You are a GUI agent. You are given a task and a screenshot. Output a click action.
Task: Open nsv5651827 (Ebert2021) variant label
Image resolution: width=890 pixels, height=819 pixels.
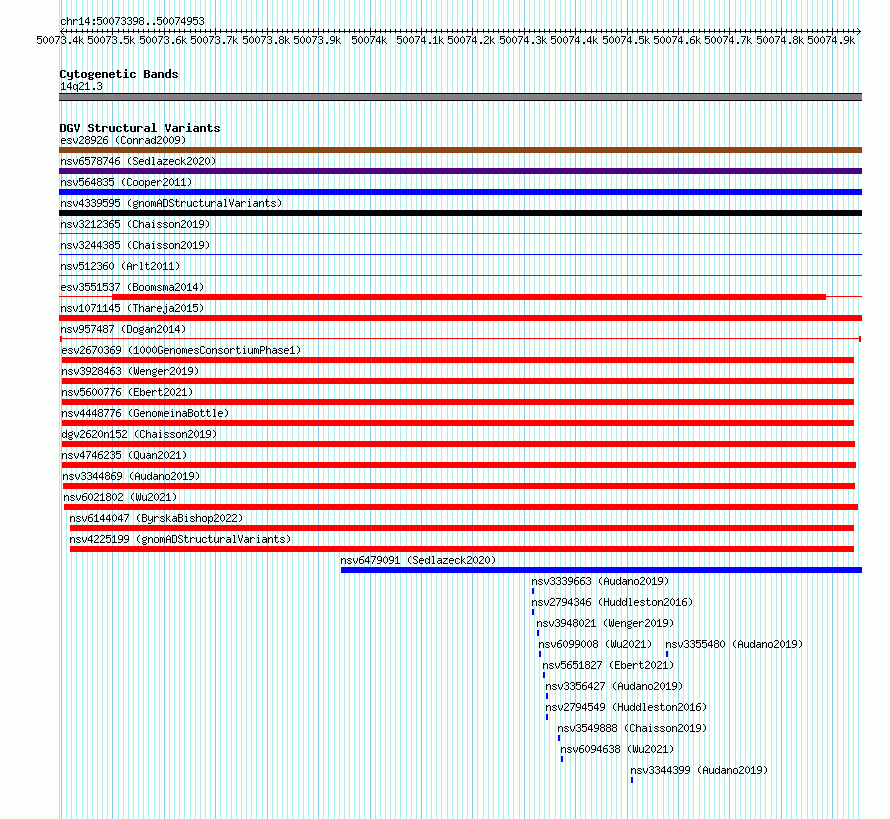tap(608, 665)
